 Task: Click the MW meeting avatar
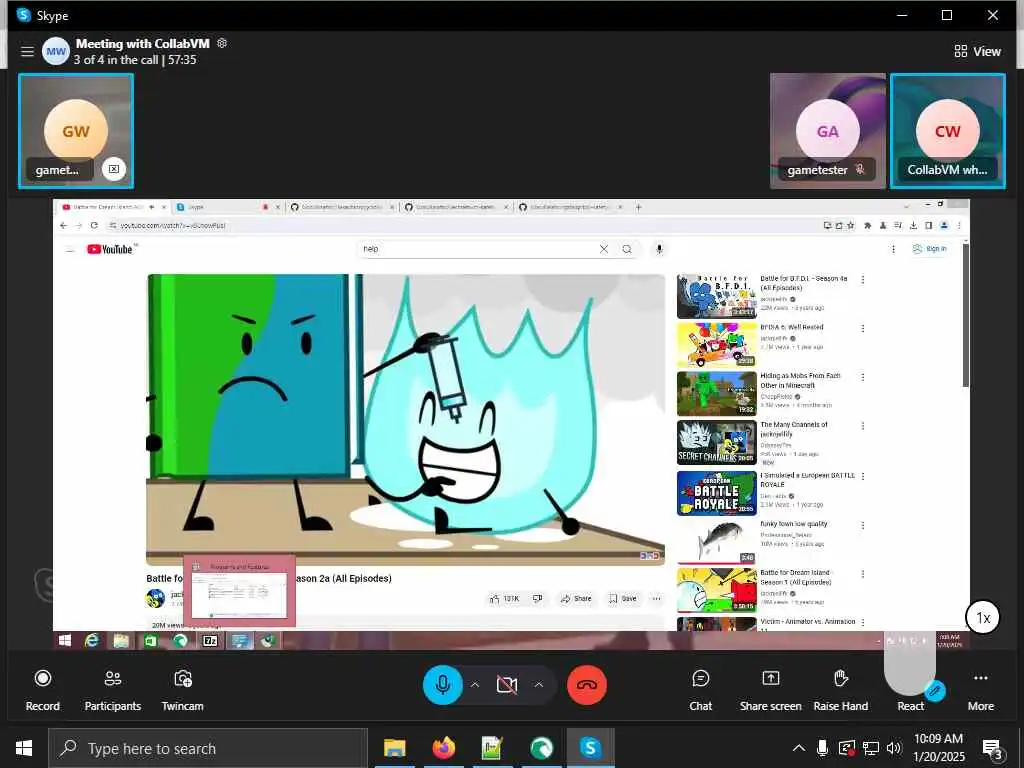56,51
